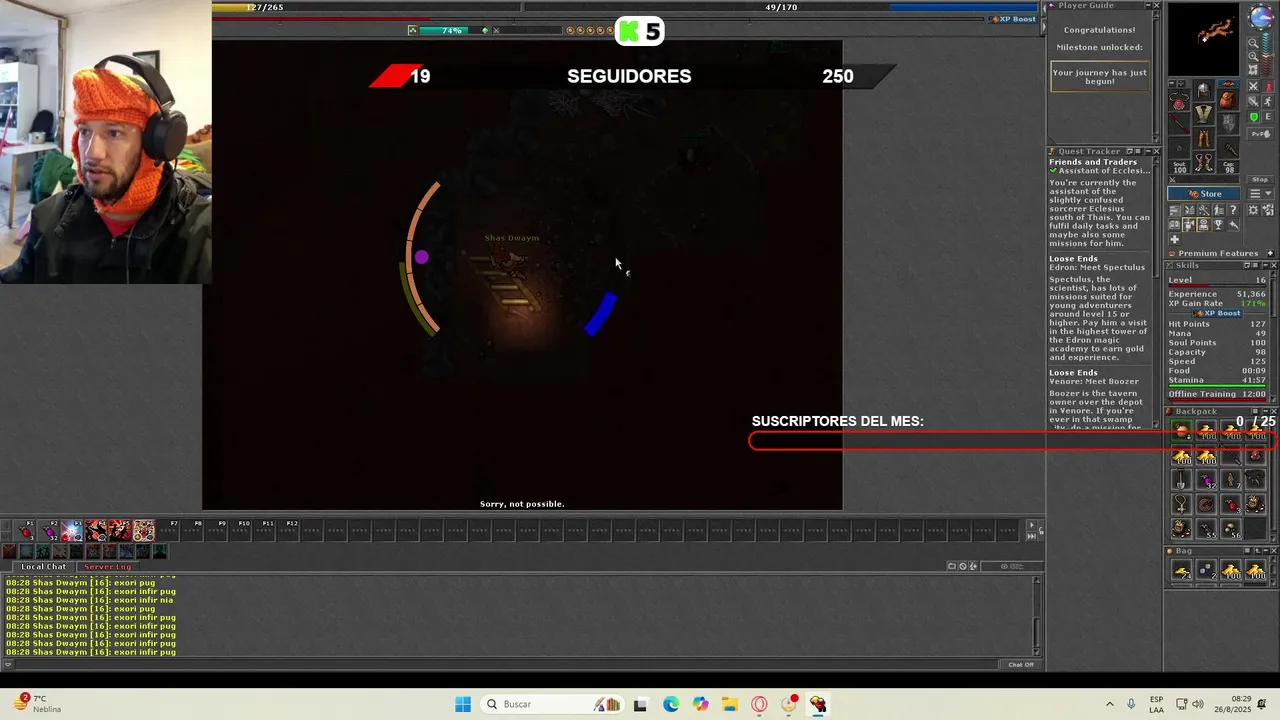
Task: Click the Stop button
Action: coord(1260,179)
